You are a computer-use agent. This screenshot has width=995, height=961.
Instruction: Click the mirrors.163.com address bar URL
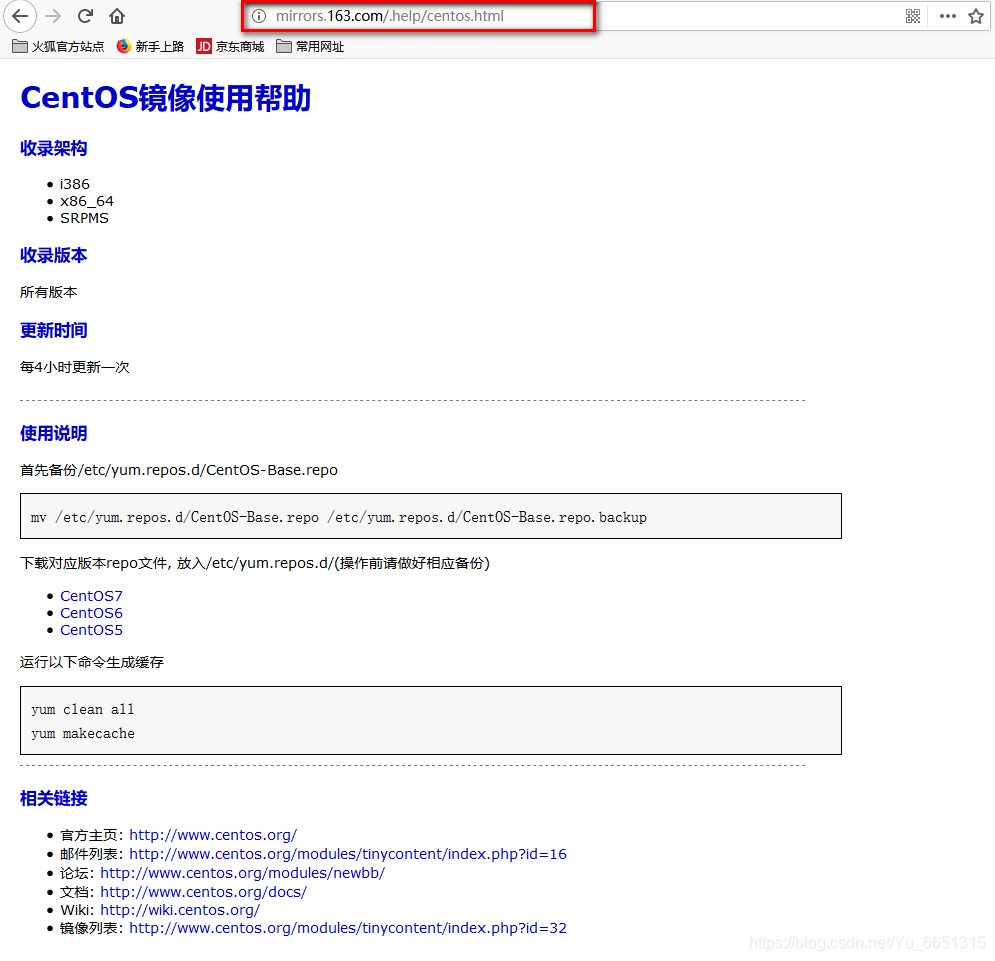390,16
